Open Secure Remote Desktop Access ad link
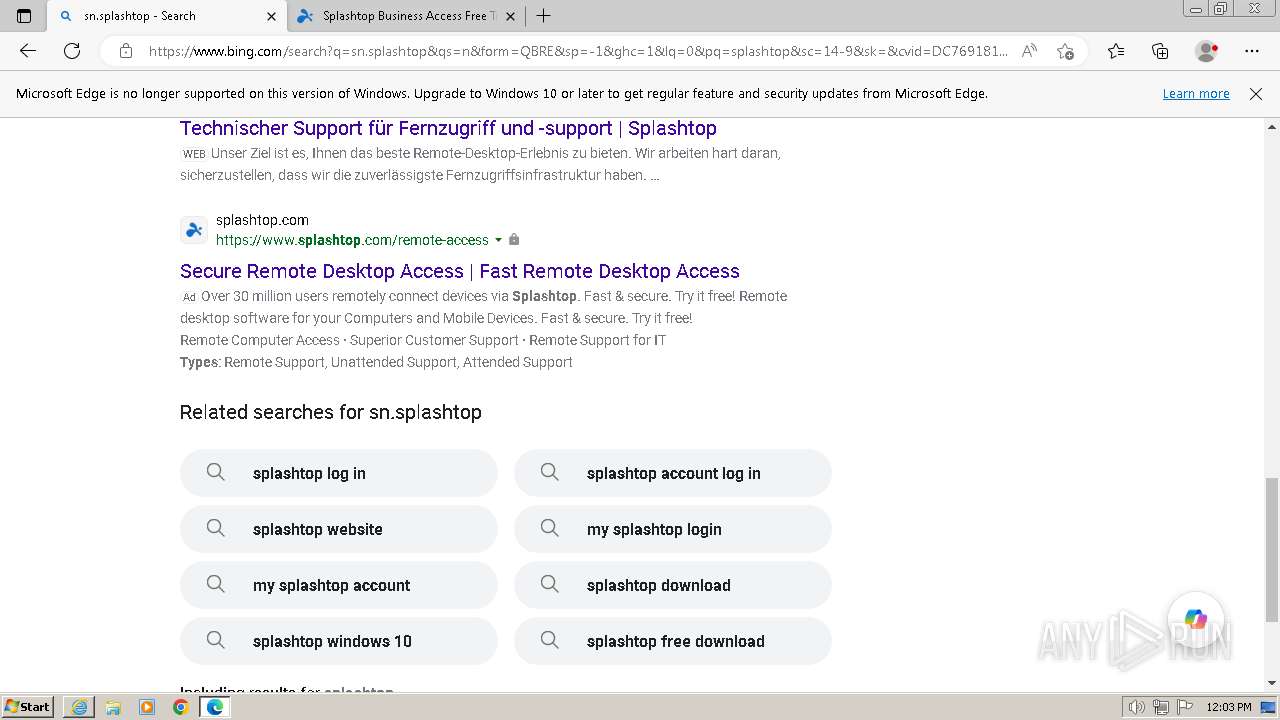The width and height of the screenshot is (1280, 720). point(460,271)
